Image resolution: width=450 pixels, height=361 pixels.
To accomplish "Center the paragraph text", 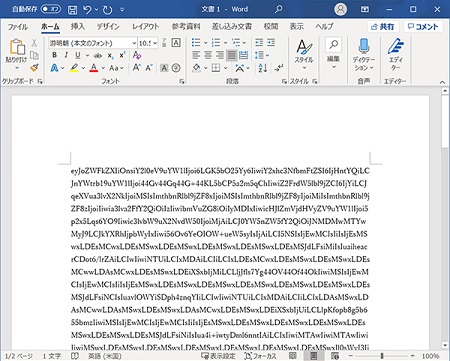I will pos(208,55).
